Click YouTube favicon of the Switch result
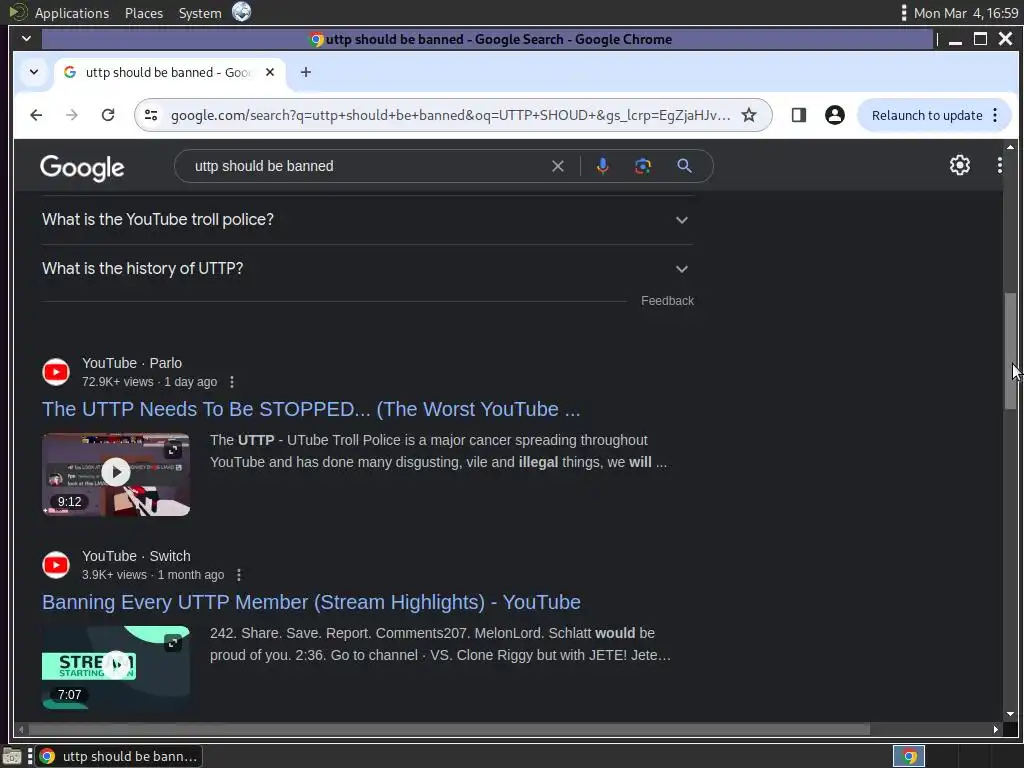The height and width of the screenshot is (768, 1024). [x=56, y=565]
